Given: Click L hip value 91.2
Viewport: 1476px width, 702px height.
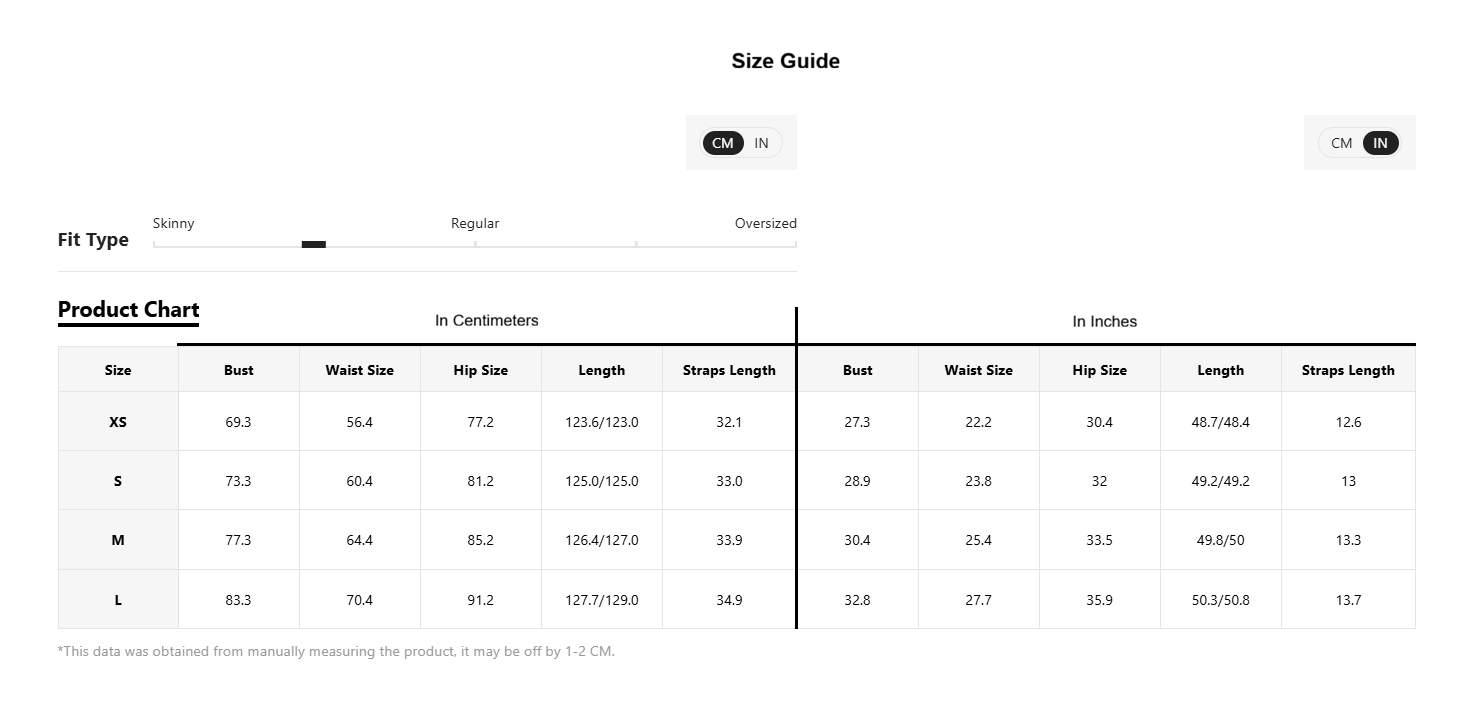Looking at the screenshot, I should tap(481, 600).
